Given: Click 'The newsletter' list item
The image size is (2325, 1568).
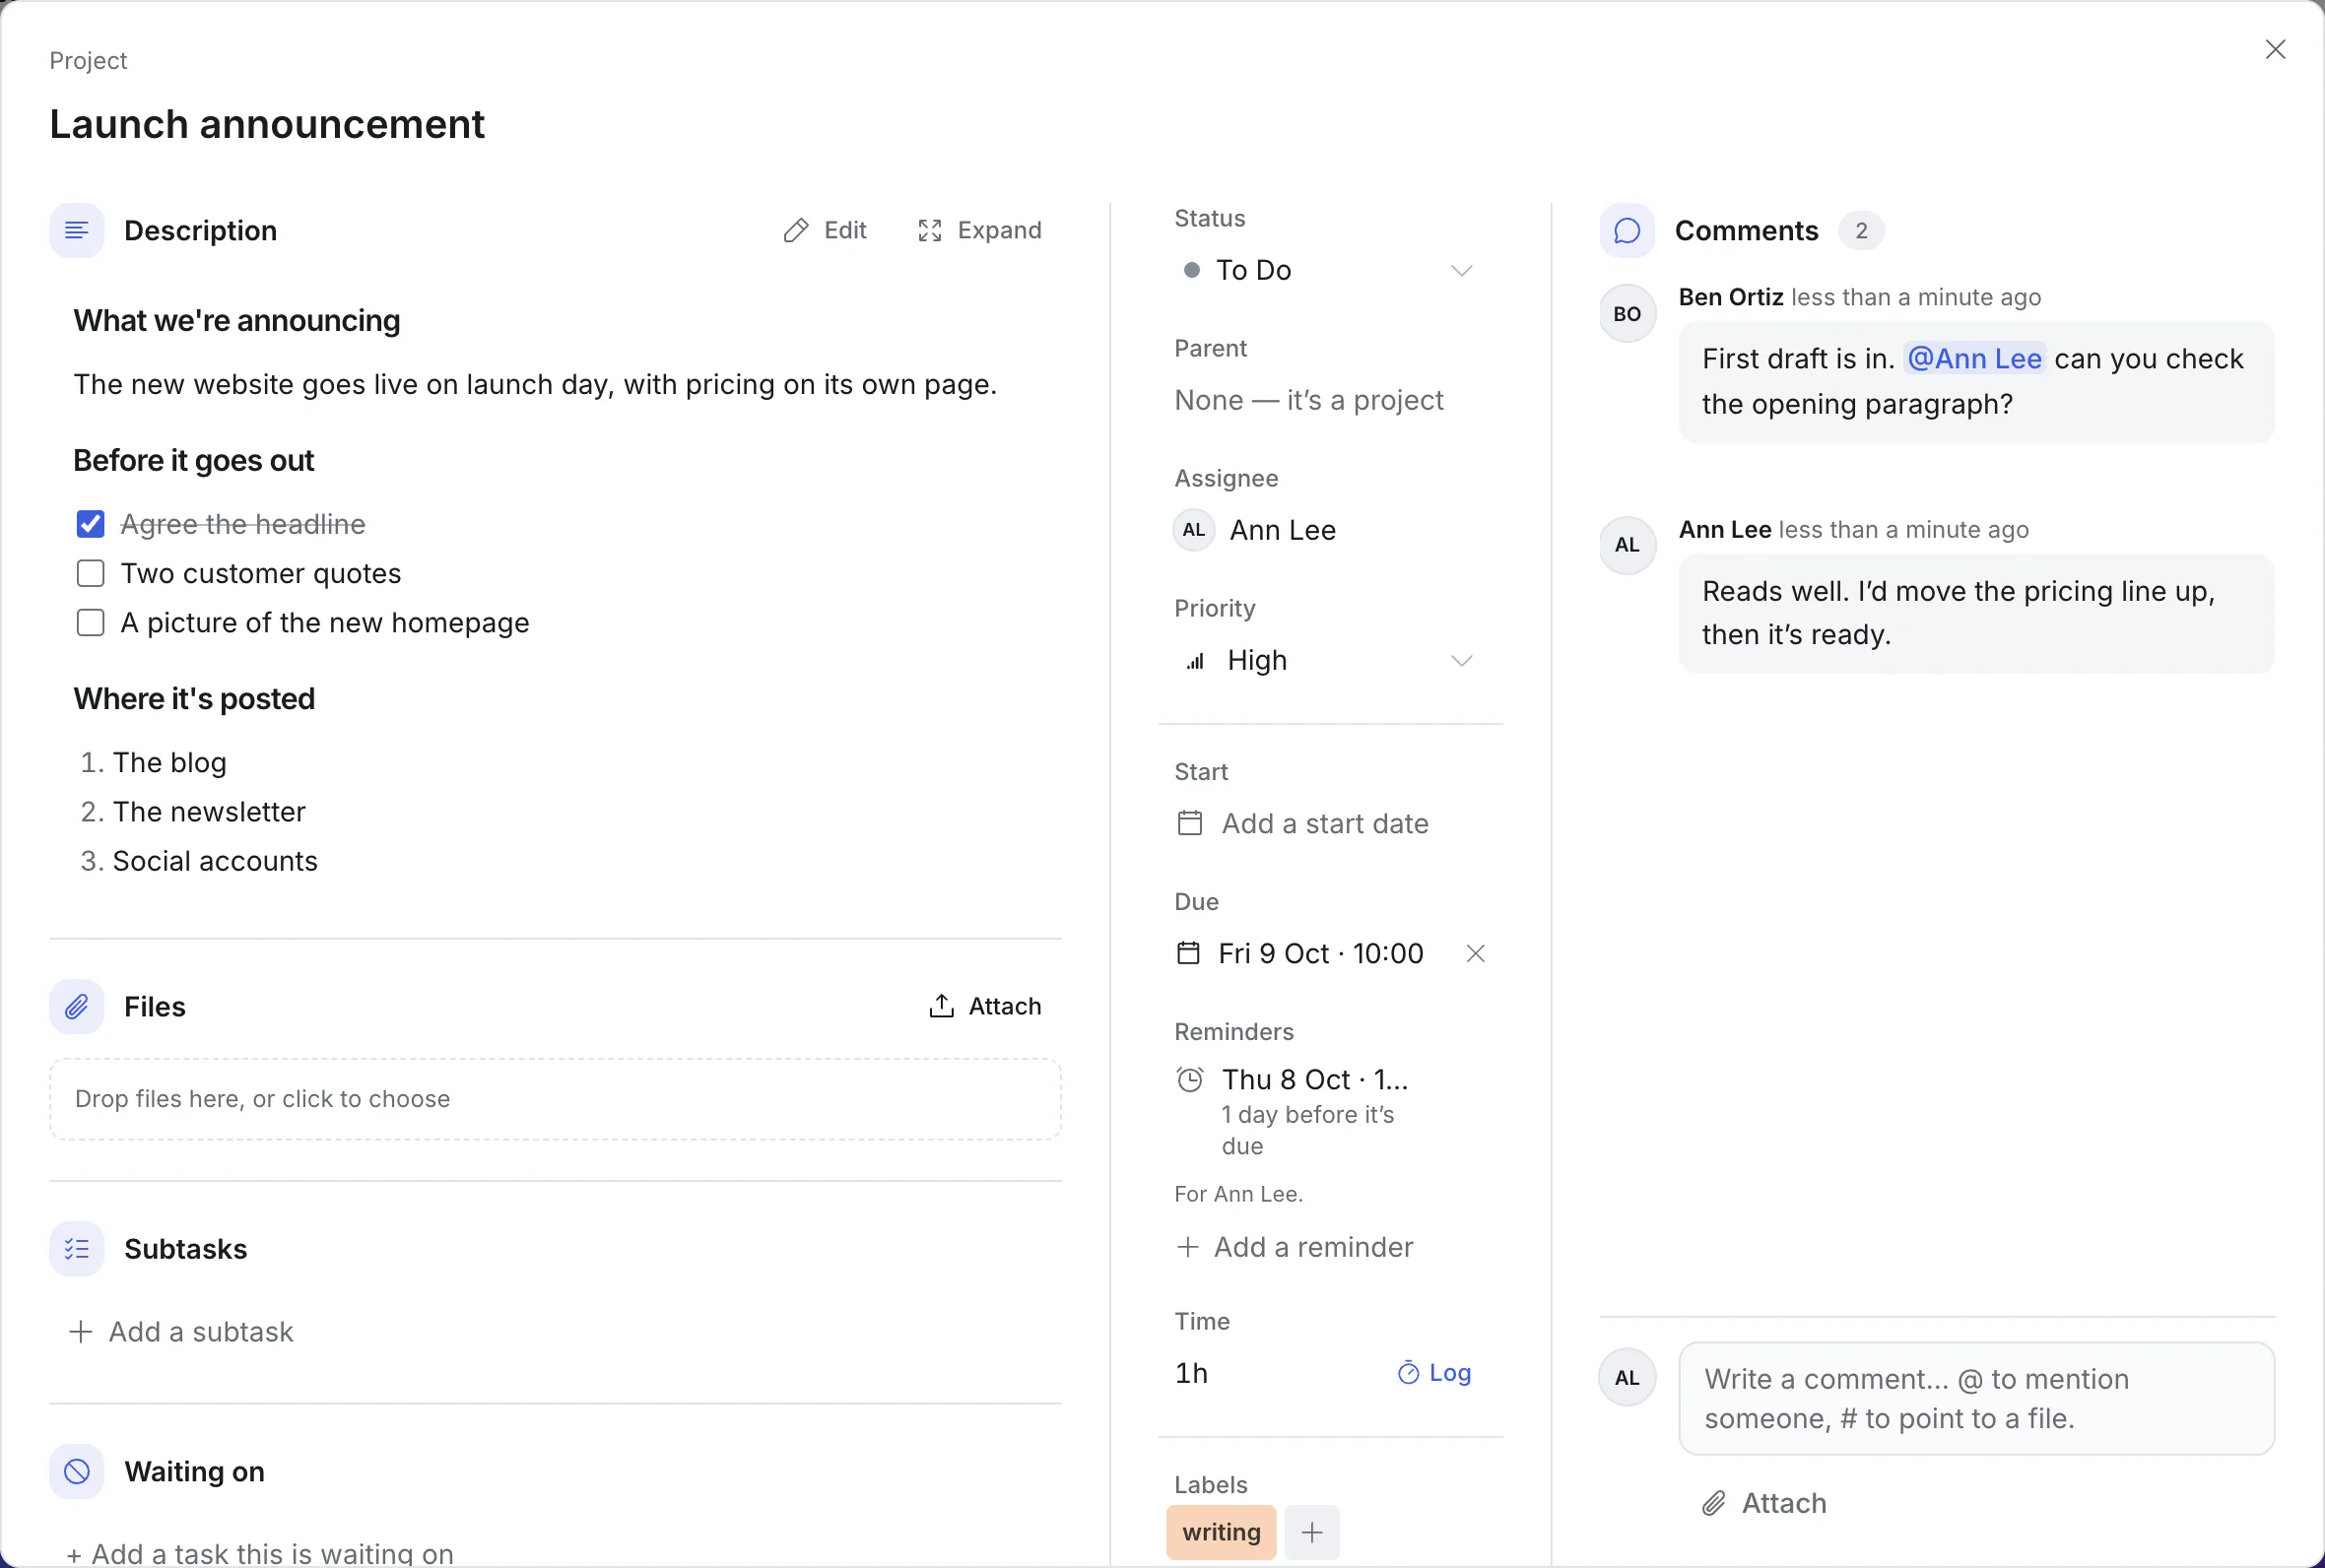Looking at the screenshot, I should point(209,812).
